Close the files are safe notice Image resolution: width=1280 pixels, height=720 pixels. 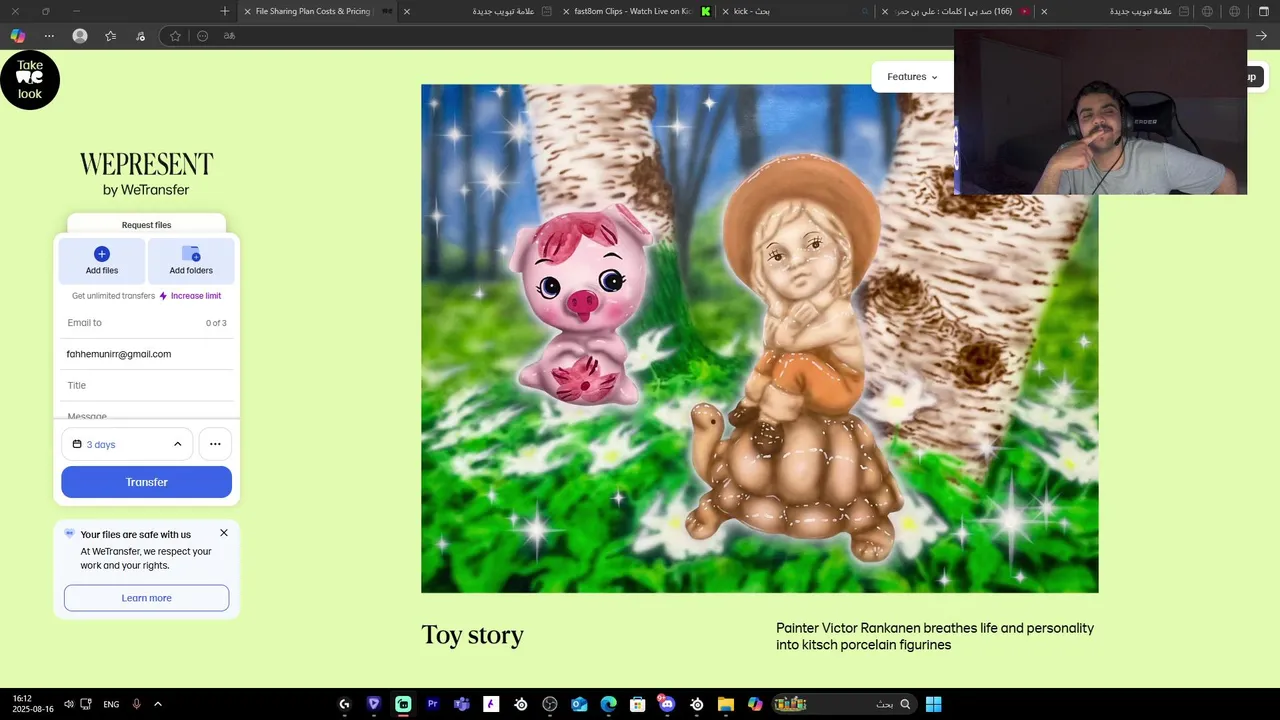click(224, 533)
